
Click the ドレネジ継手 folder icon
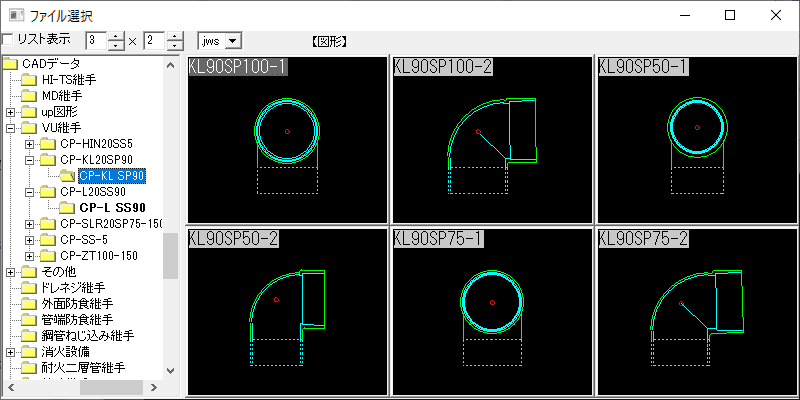(30, 288)
